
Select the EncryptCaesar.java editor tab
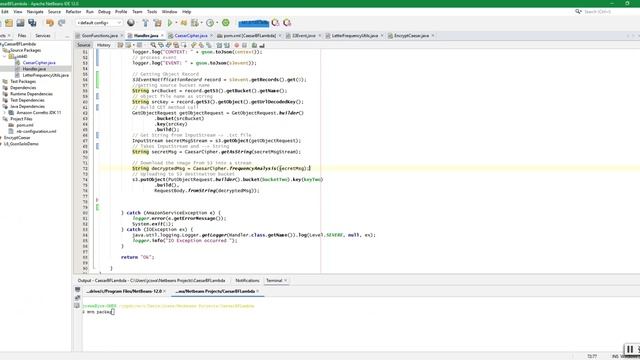(411, 36)
